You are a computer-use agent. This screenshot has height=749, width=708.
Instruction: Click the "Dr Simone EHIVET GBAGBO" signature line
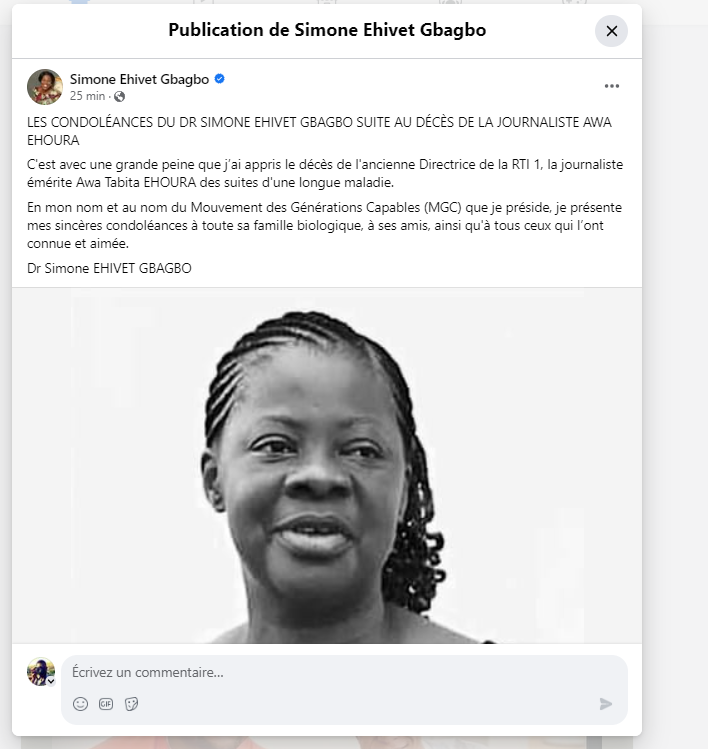109,268
